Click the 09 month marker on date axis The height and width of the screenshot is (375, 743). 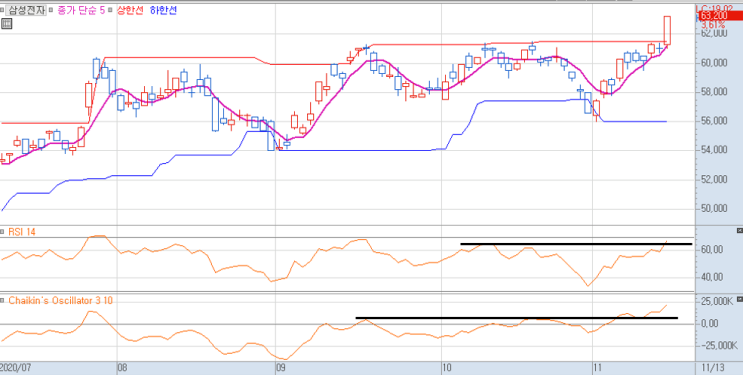pyautogui.click(x=281, y=368)
